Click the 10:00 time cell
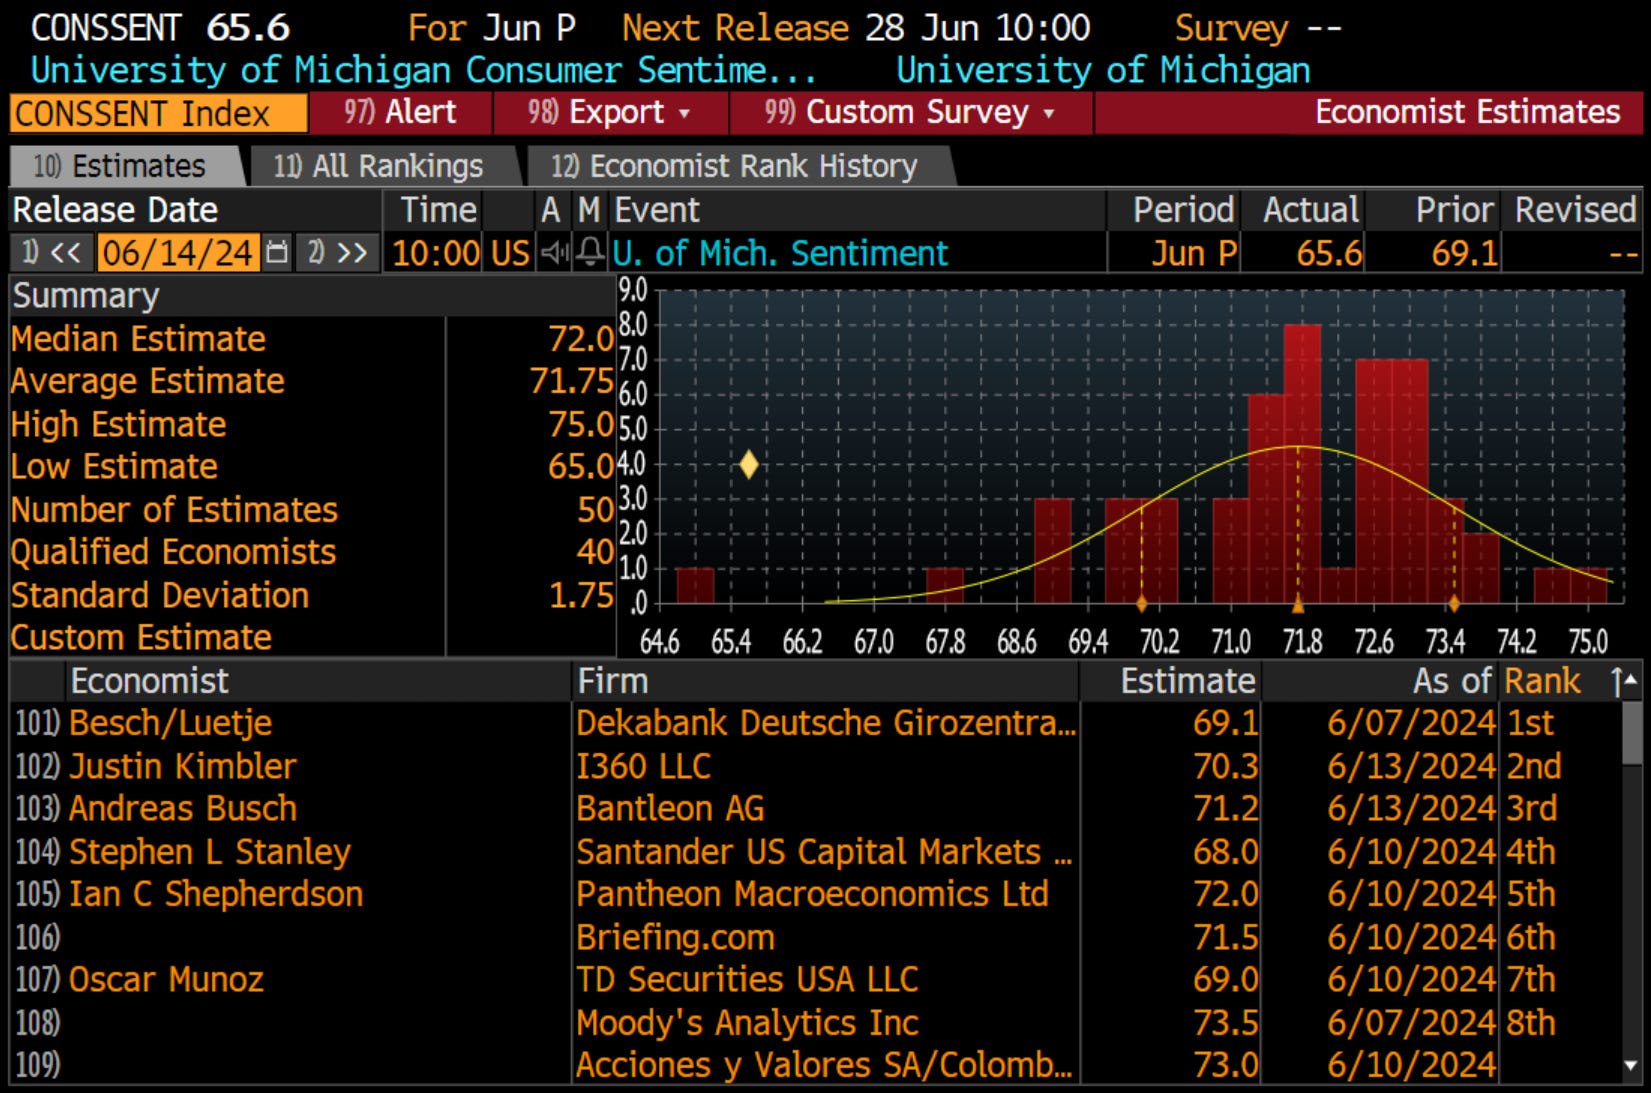This screenshot has width=1651, height=1093. coord(436,253)
